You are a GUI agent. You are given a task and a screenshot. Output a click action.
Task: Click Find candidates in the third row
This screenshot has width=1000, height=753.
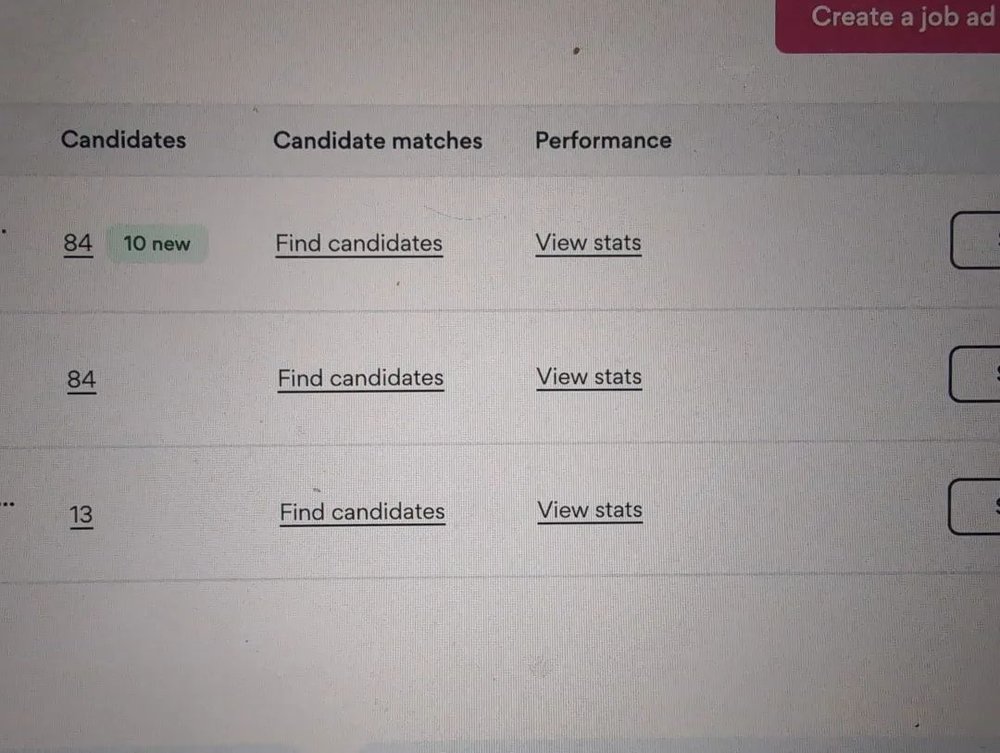(x=362, y=512)
